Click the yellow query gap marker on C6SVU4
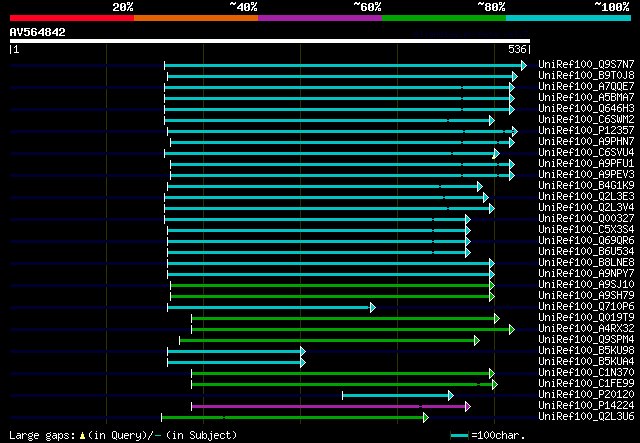Viewport: 640px width, 443px height. coord(493,156)
